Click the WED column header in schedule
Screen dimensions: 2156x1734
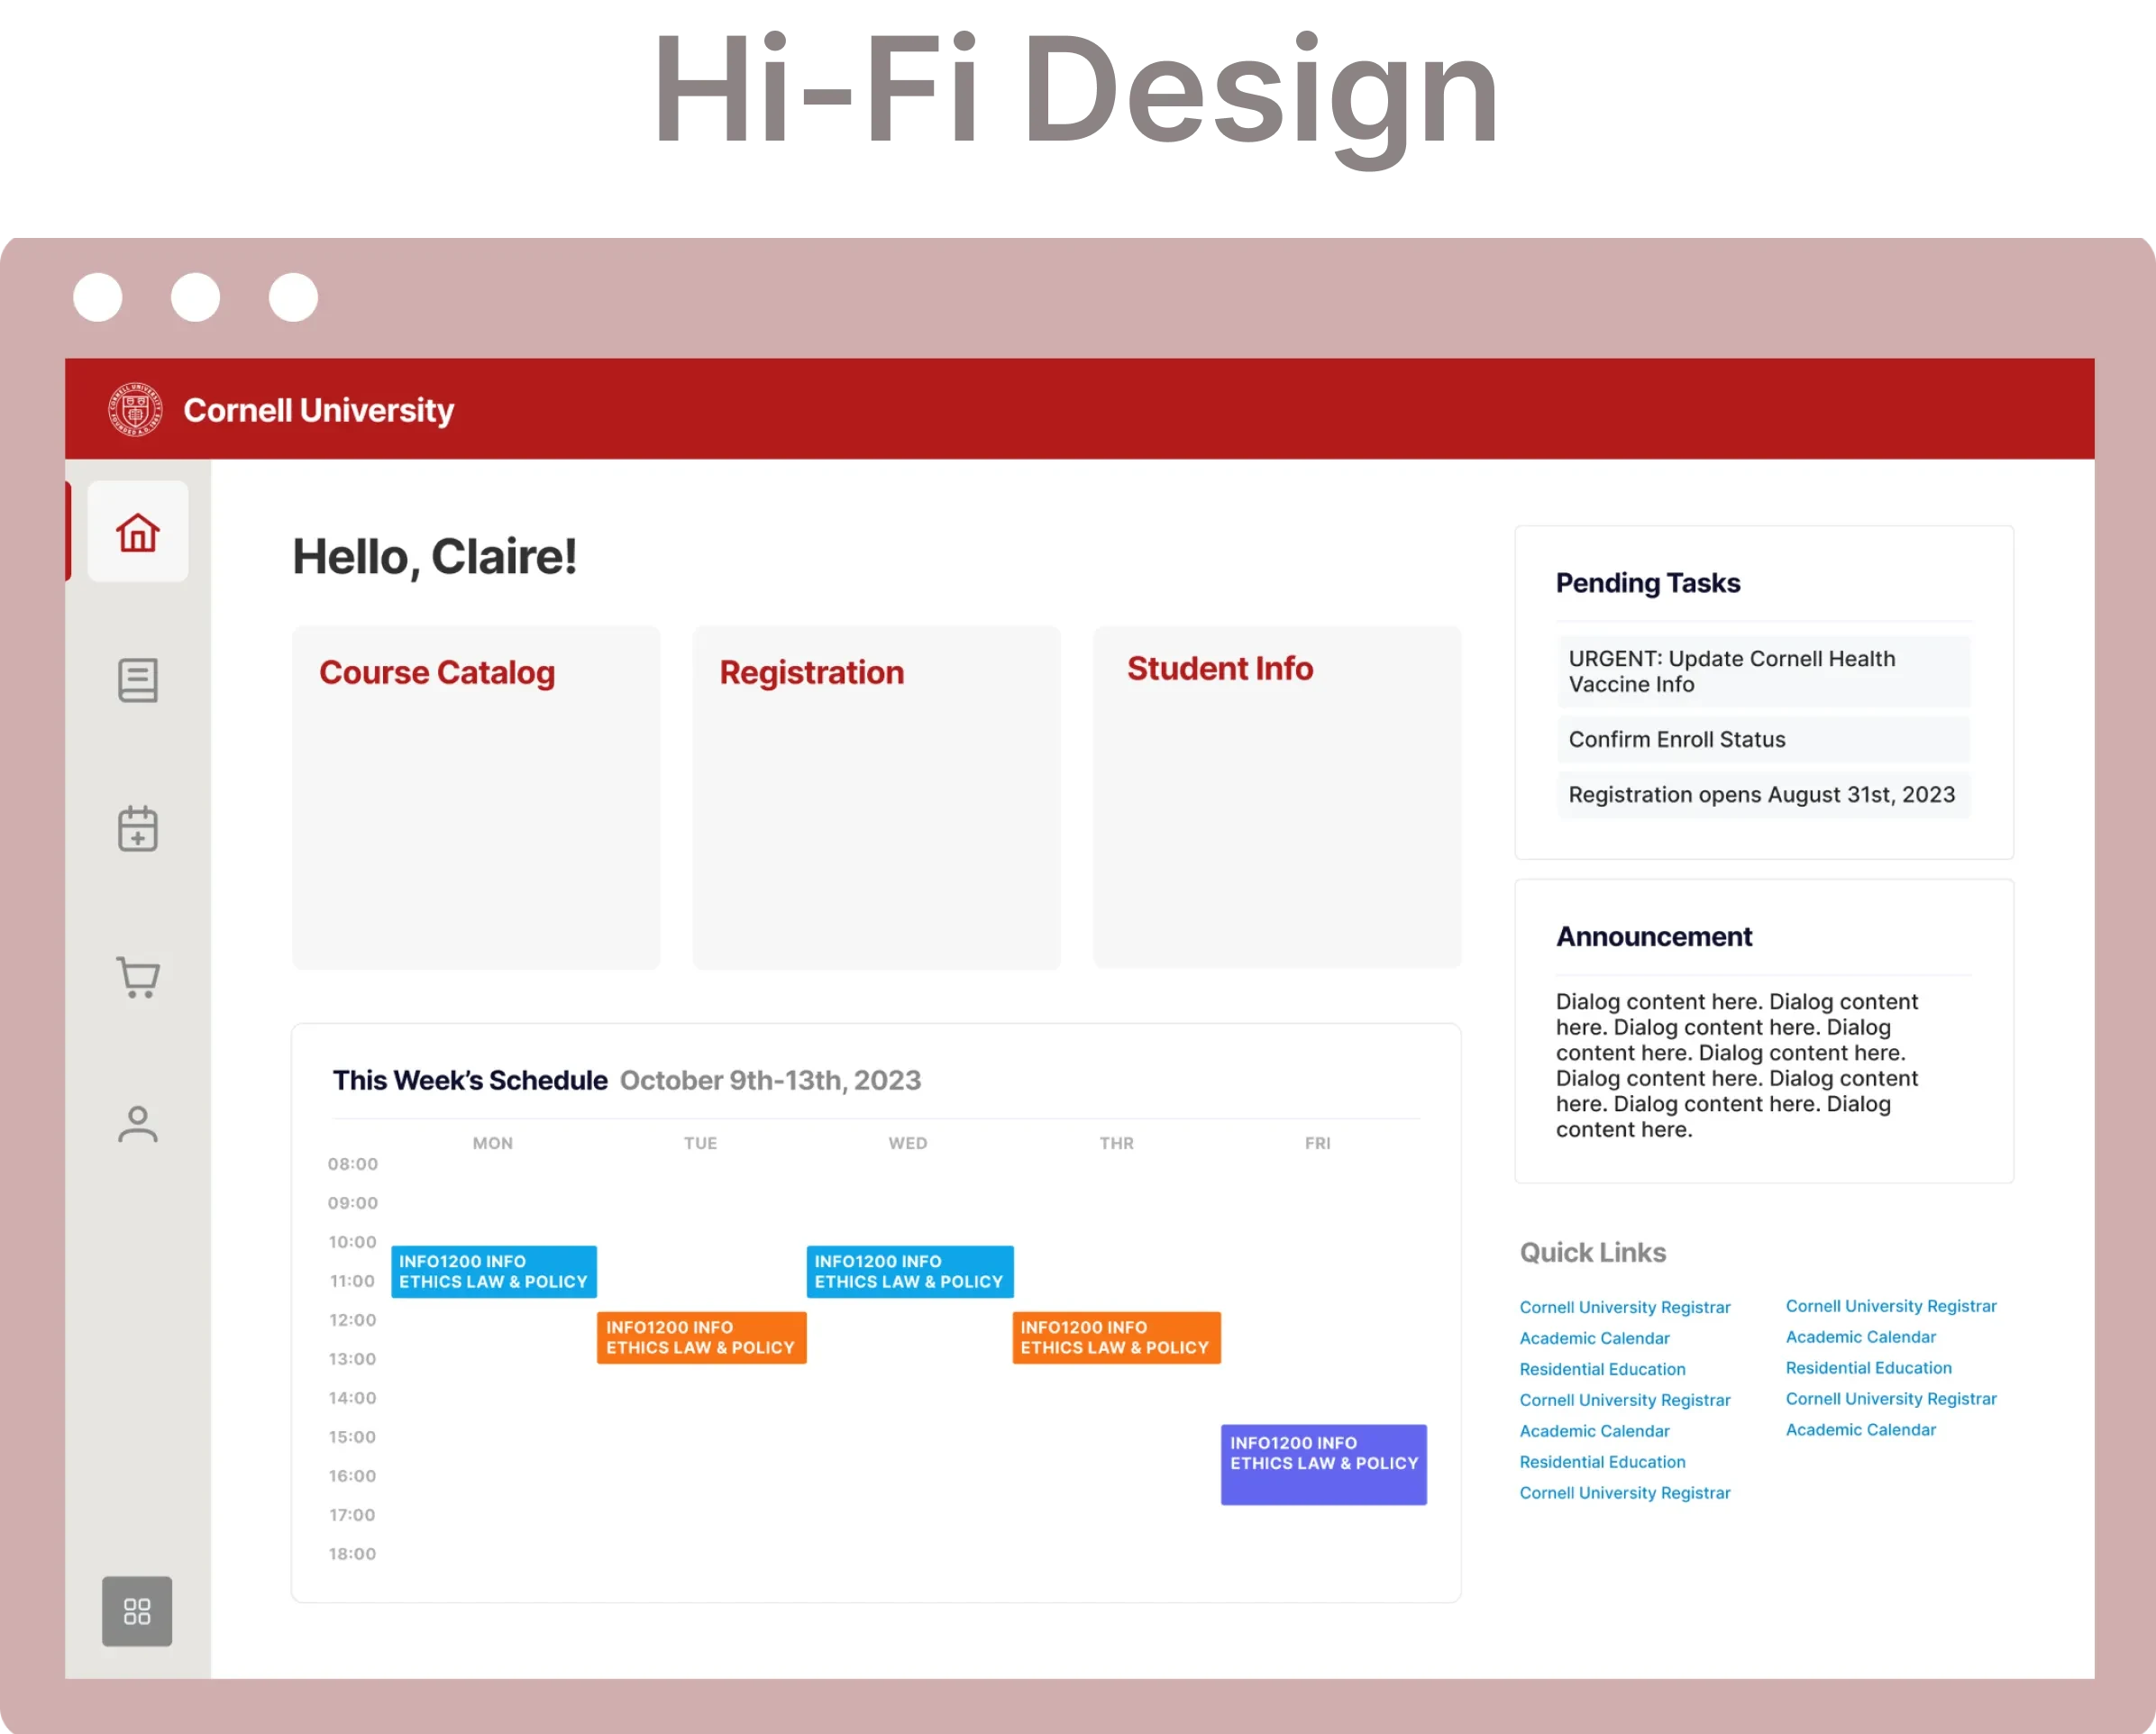[x=908, y=1143]
